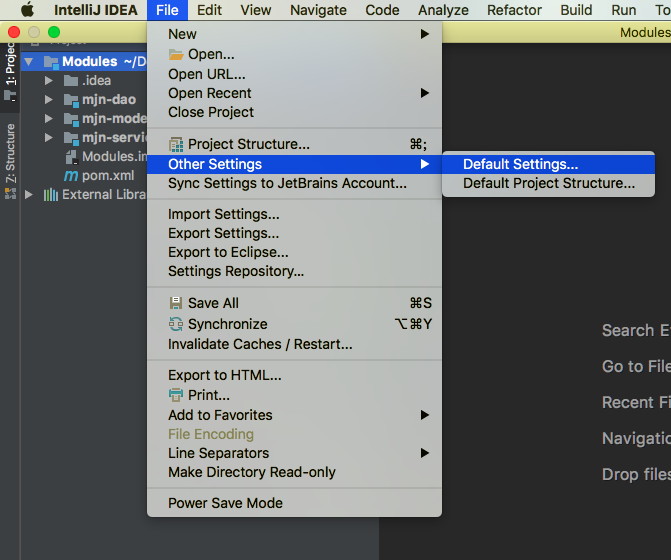Image resolution: width=671 pixels, height=560 pixels.
Task: Expand the .idea folder node
Action: click(48, 80)
